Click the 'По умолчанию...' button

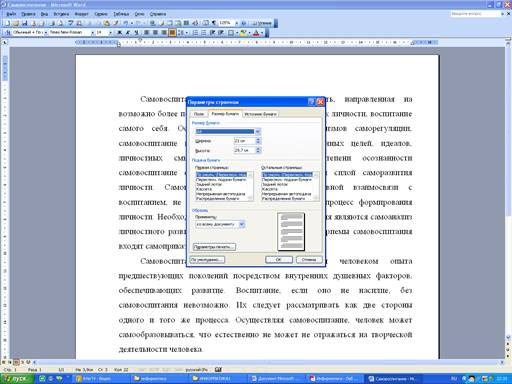(x=207, y=259)
